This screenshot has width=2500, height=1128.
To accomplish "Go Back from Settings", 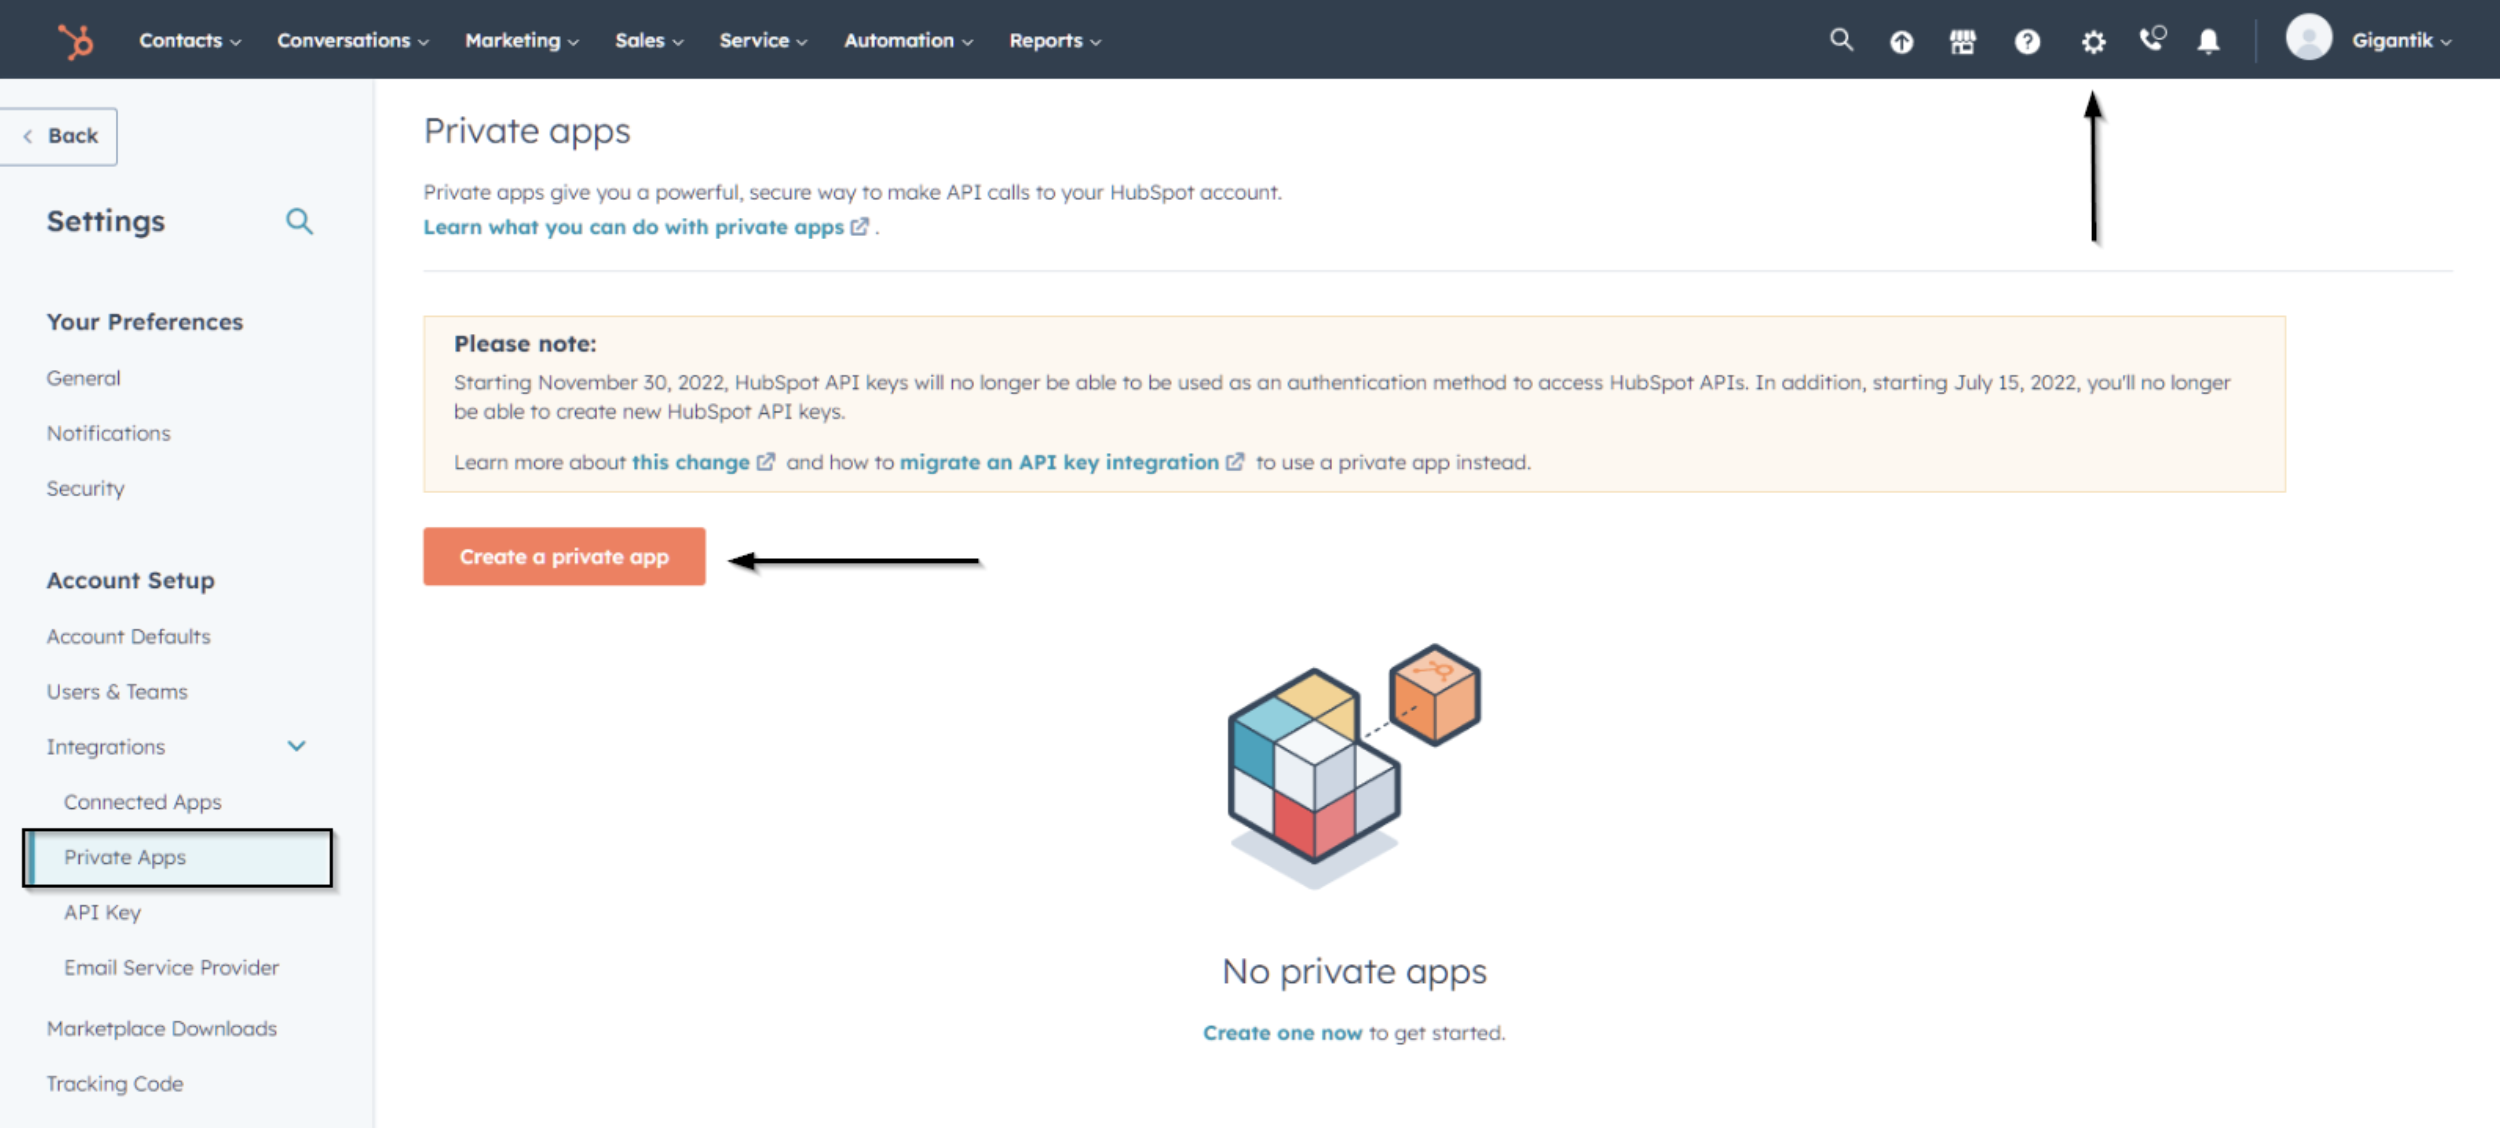I will coord(60,136).
